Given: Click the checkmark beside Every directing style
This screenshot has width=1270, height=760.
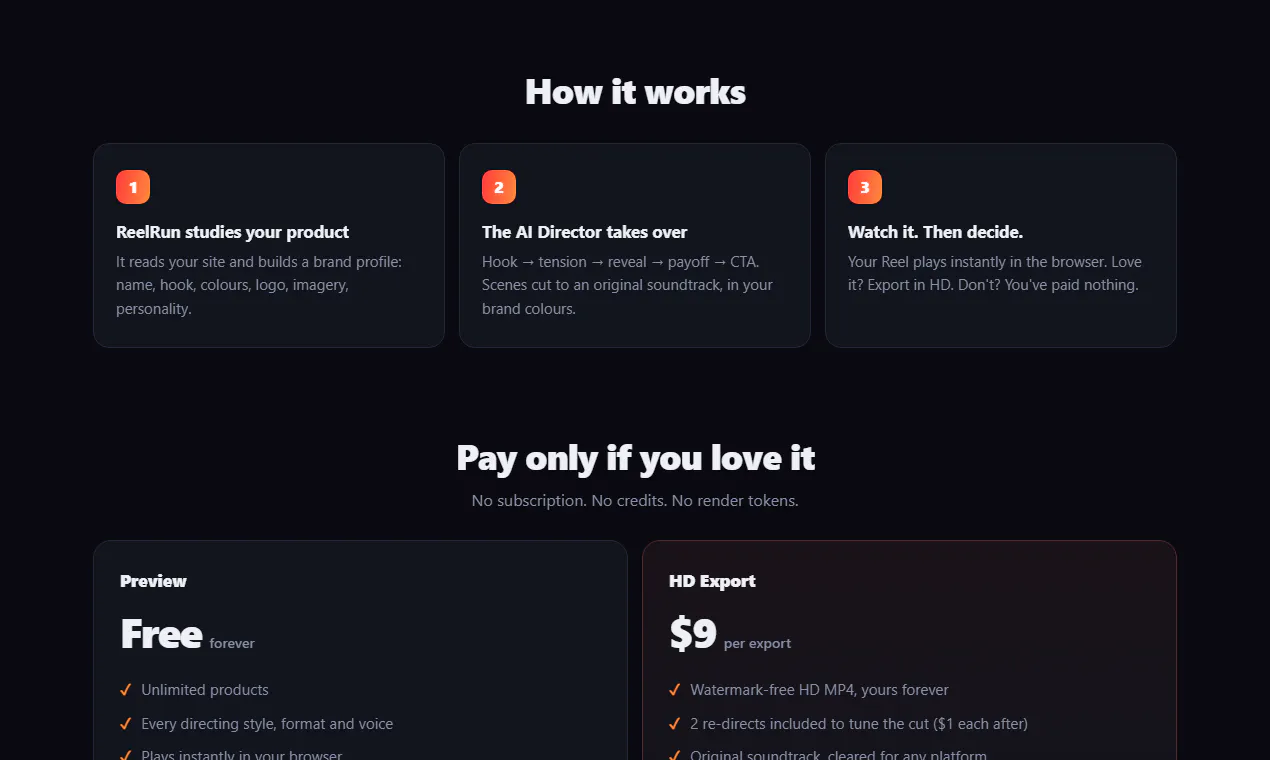Looking at the screenshot, I should 126,724.
